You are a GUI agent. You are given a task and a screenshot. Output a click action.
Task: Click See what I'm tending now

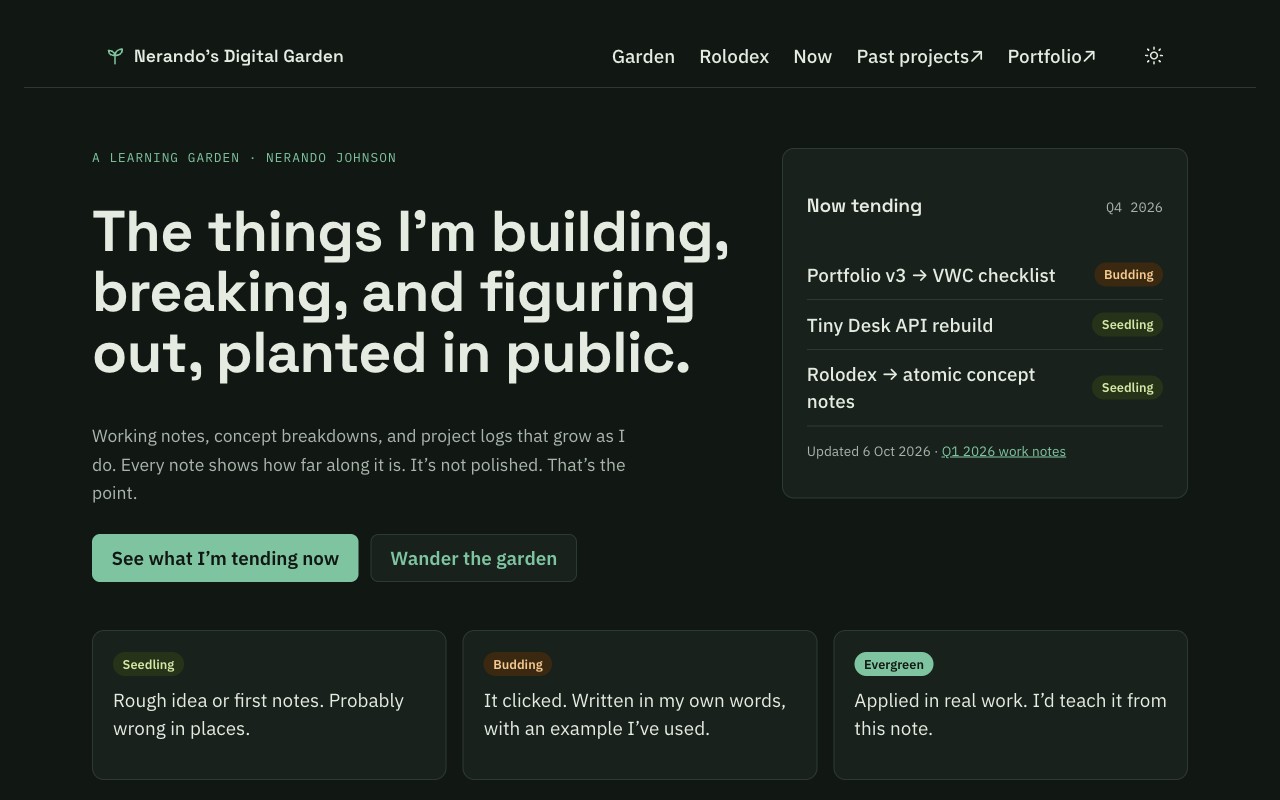225,558
